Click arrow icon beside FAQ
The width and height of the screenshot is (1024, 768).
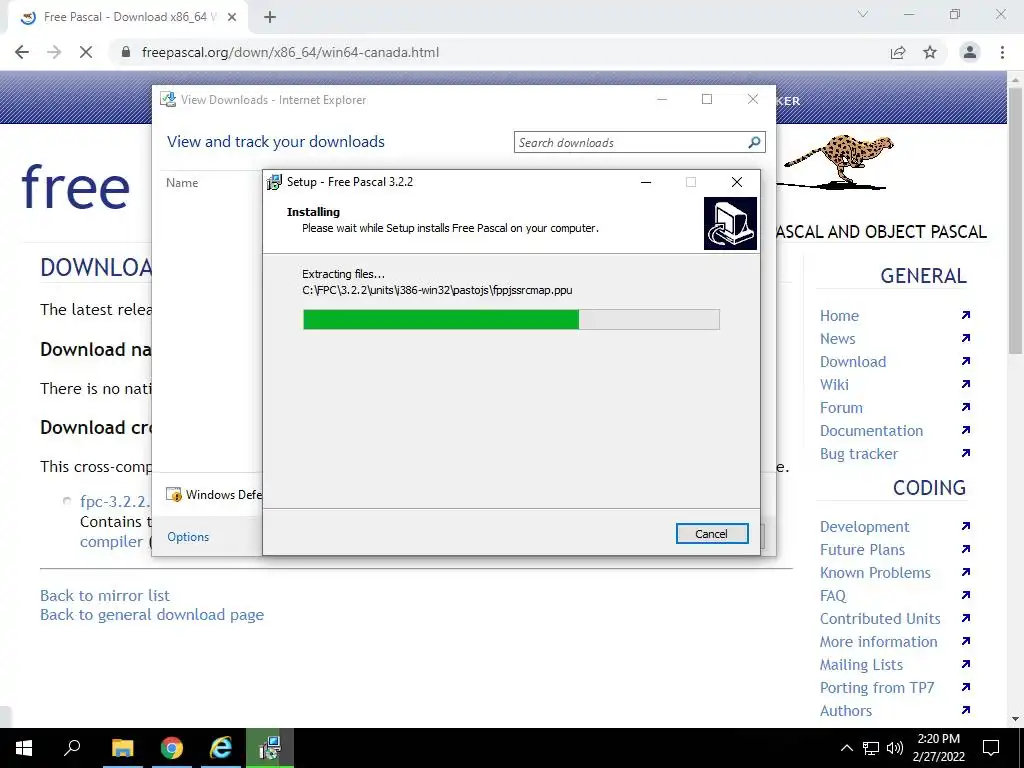point(966,595)
